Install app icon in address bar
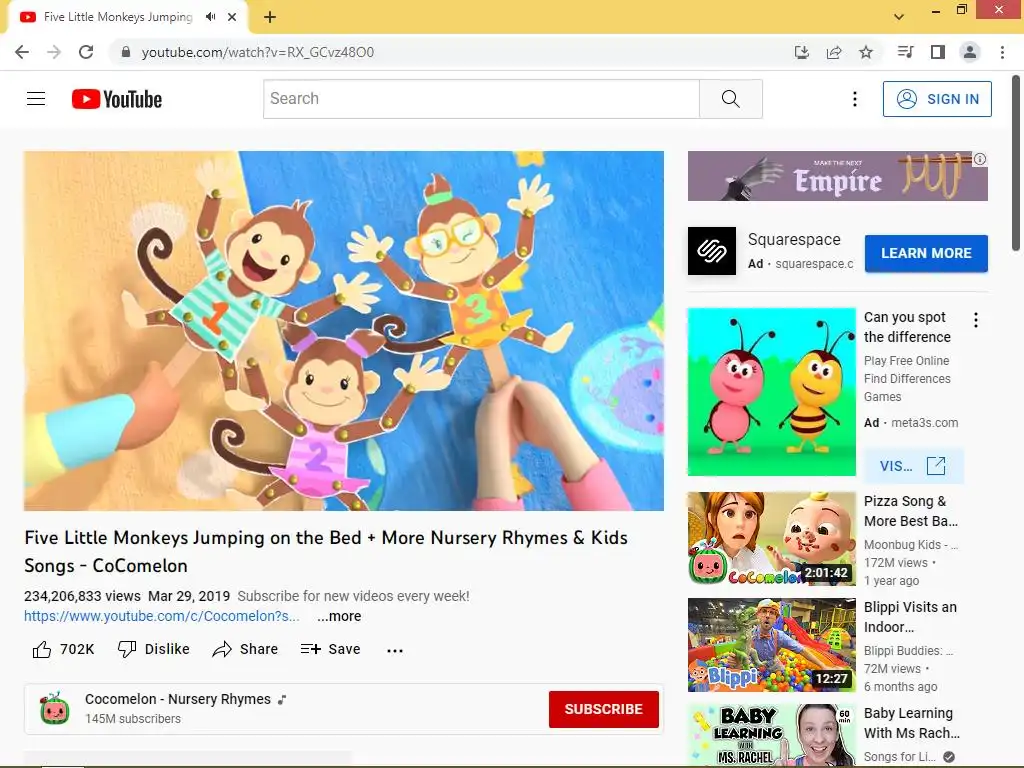This screenshot has height=768, width=1024. coord(801,52)
